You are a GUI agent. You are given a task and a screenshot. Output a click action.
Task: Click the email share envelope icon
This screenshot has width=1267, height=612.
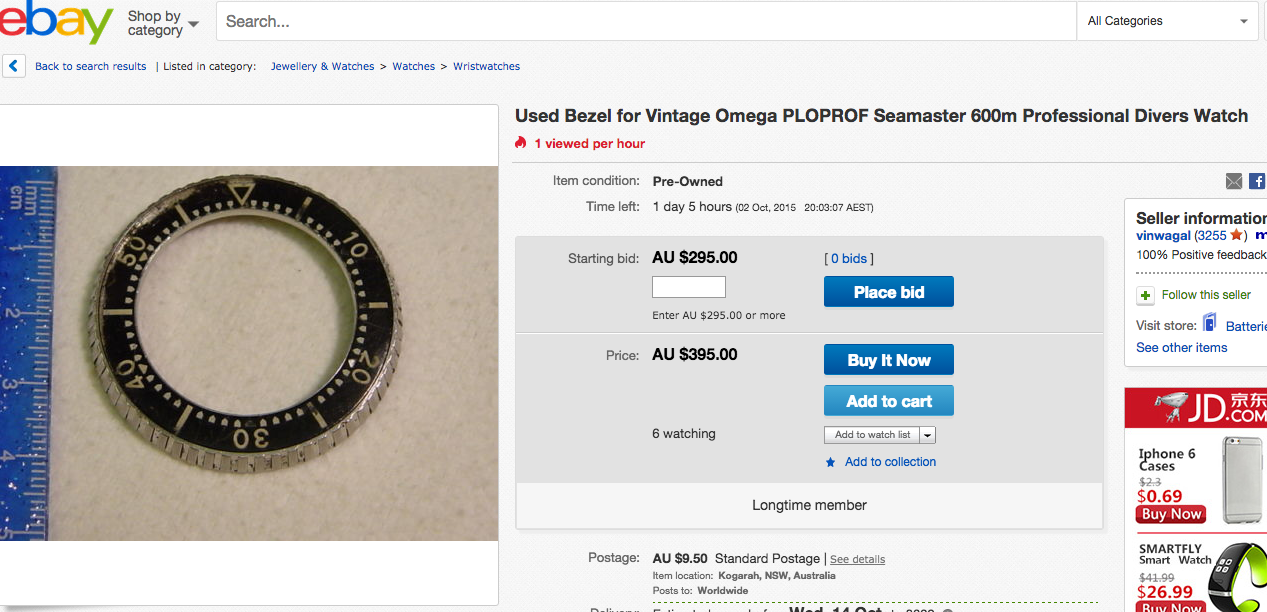click(x=1234, y=181)
